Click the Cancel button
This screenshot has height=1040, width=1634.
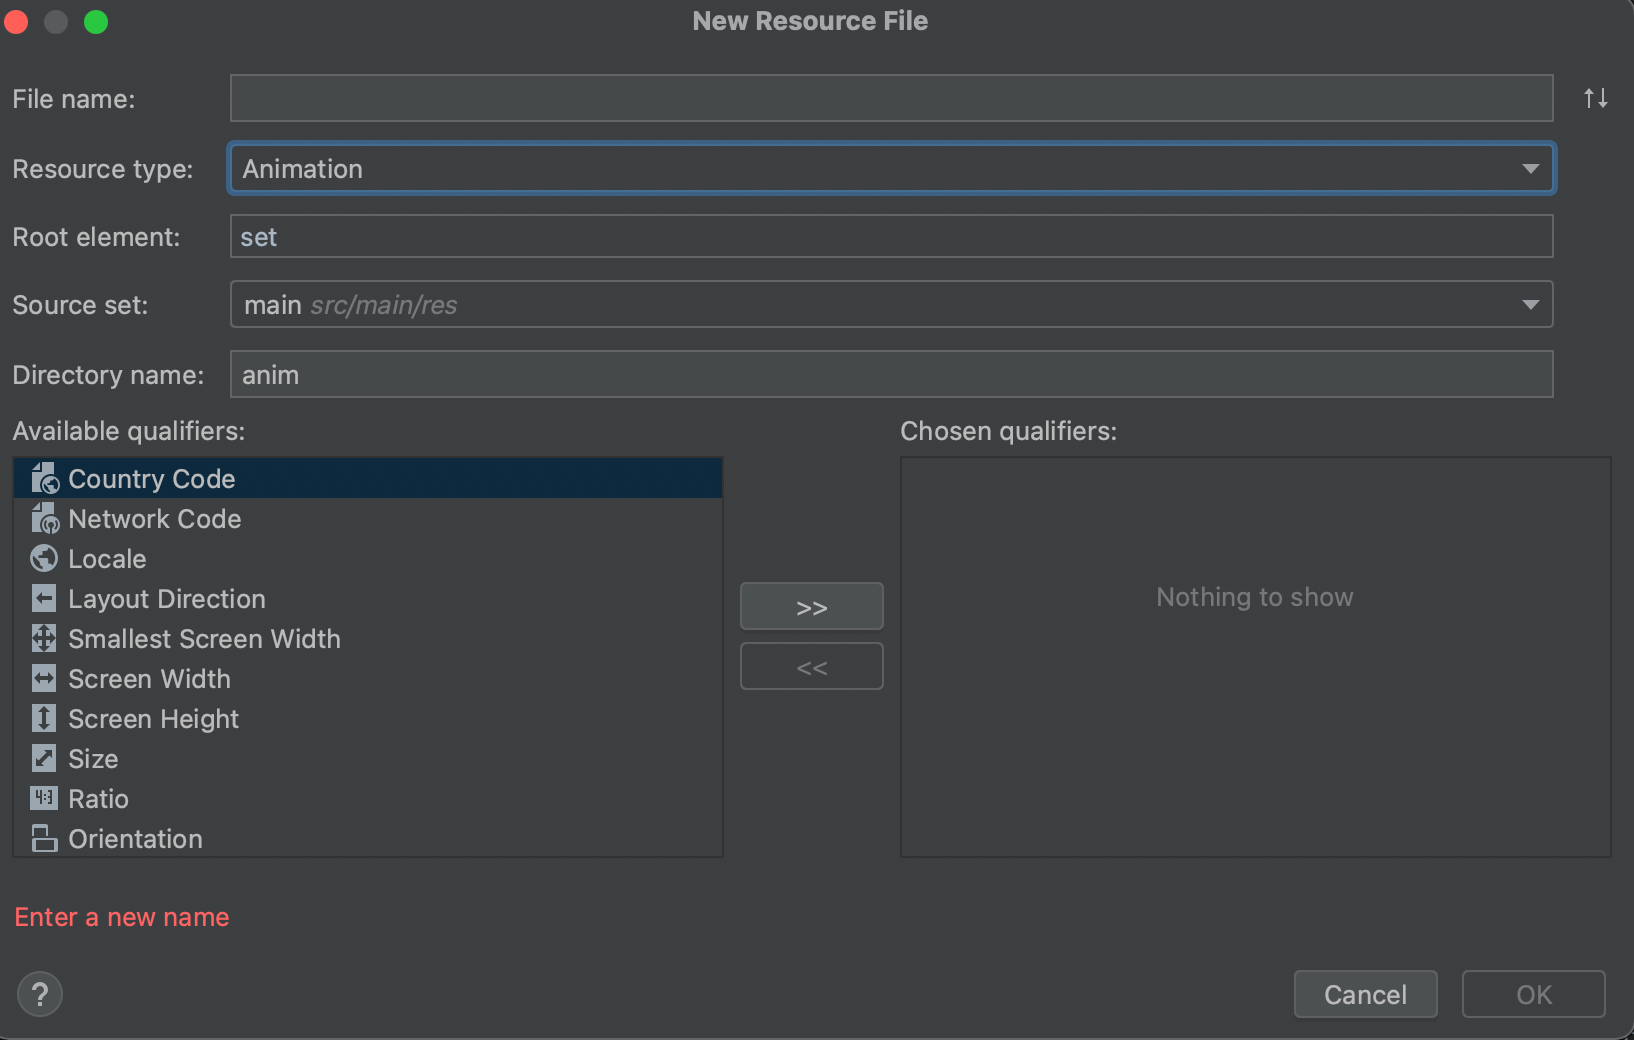point(1365,994)
